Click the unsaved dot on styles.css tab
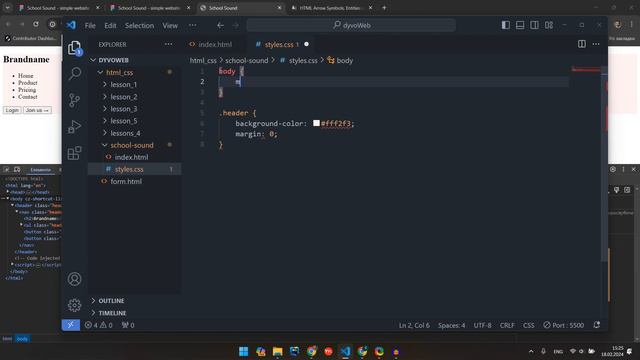 click(x=306, y=44)
